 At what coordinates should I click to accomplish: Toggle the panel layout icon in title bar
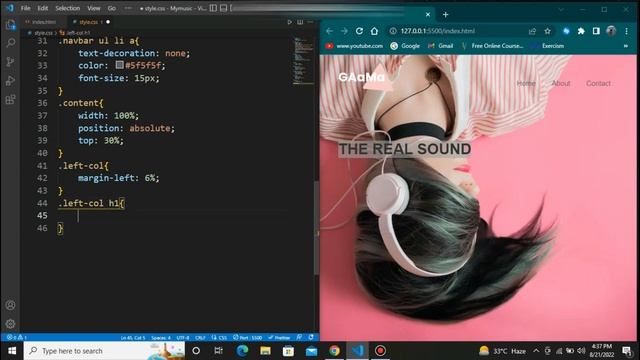(223, 8)
